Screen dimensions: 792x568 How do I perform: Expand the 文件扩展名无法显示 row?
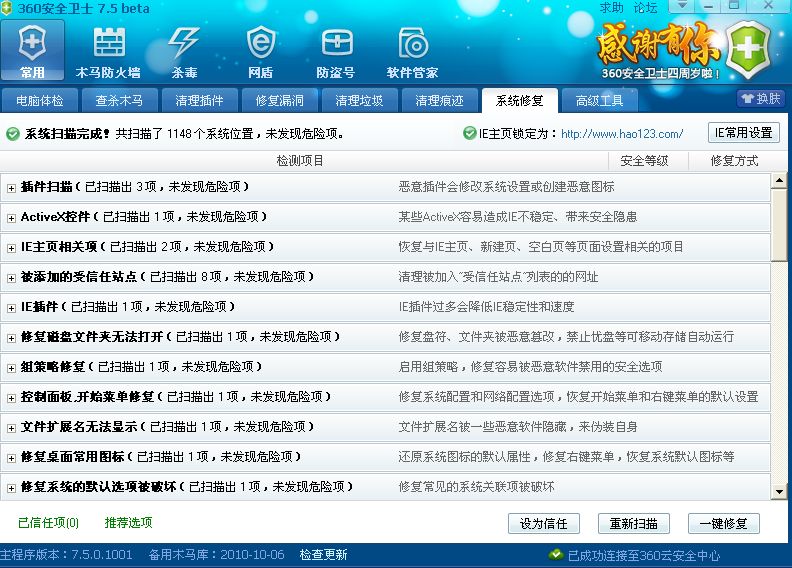11,428
